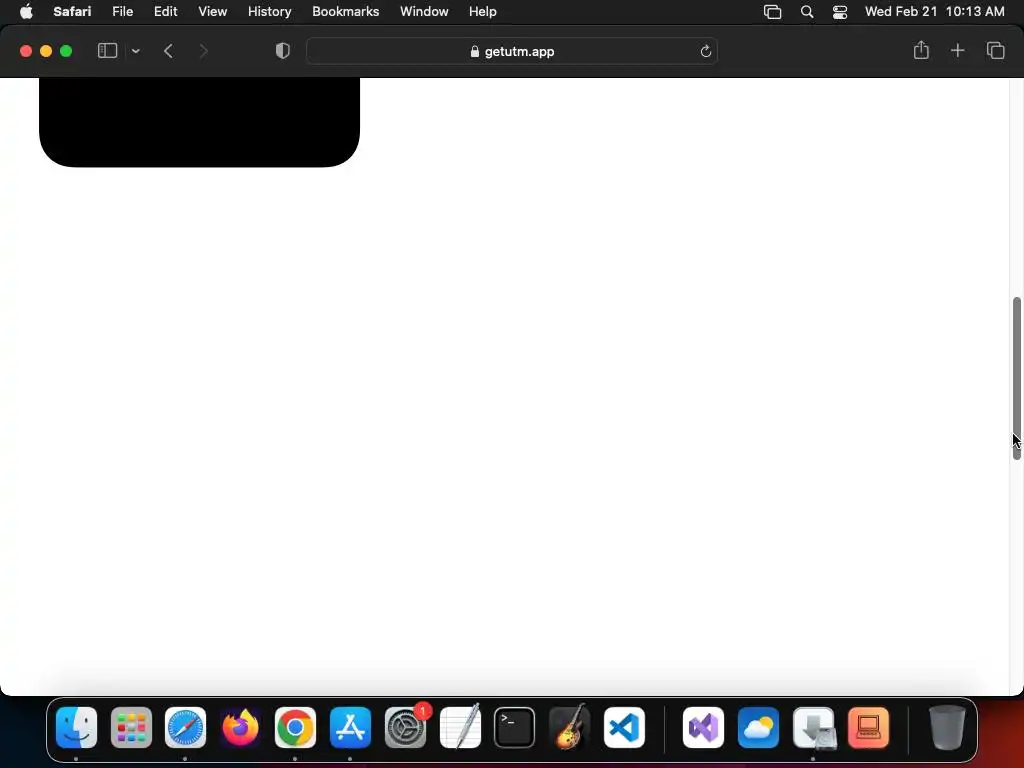Open Finder from the Dock
This screenshot has height=768, width=1024.
click(x=76, y=727)
